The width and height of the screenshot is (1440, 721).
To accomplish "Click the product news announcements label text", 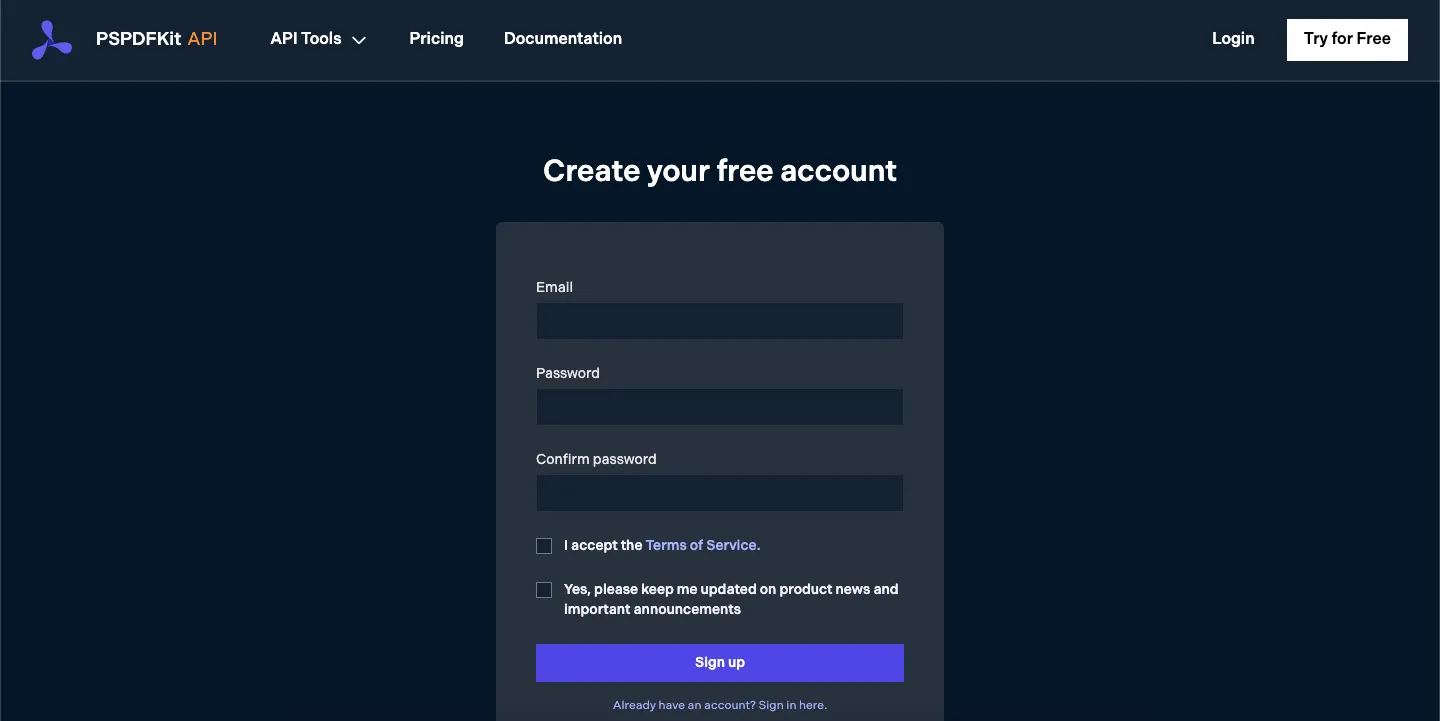I will [x=730, y=599].
